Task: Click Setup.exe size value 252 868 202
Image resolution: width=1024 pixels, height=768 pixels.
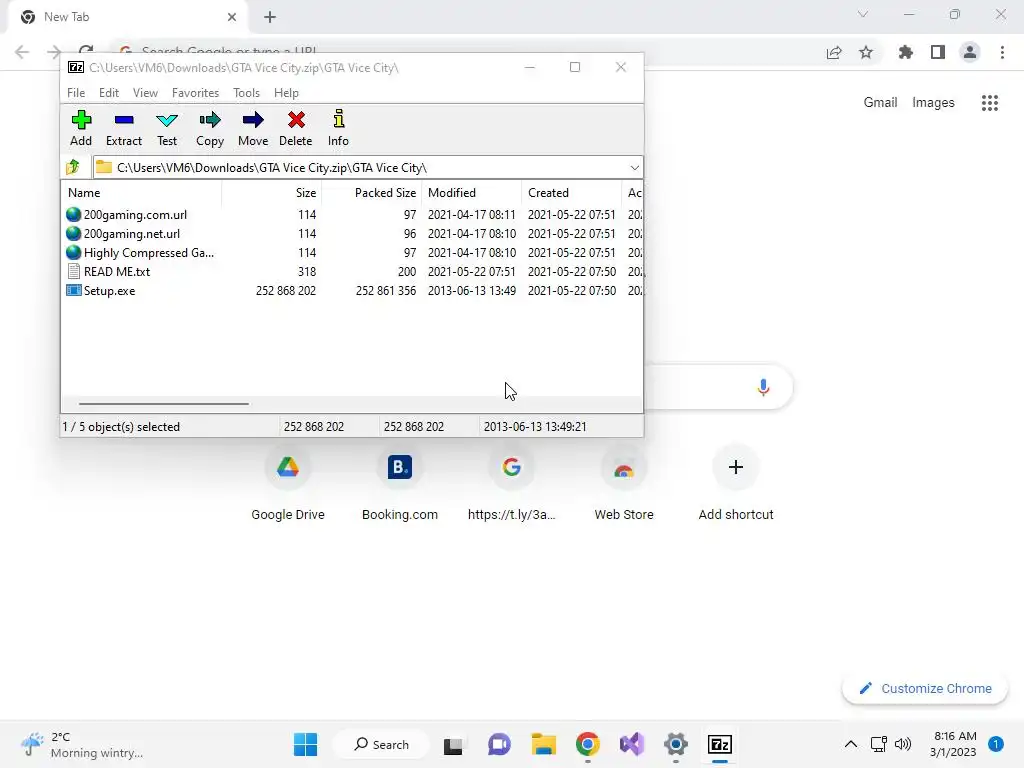Action: (285, 291)
